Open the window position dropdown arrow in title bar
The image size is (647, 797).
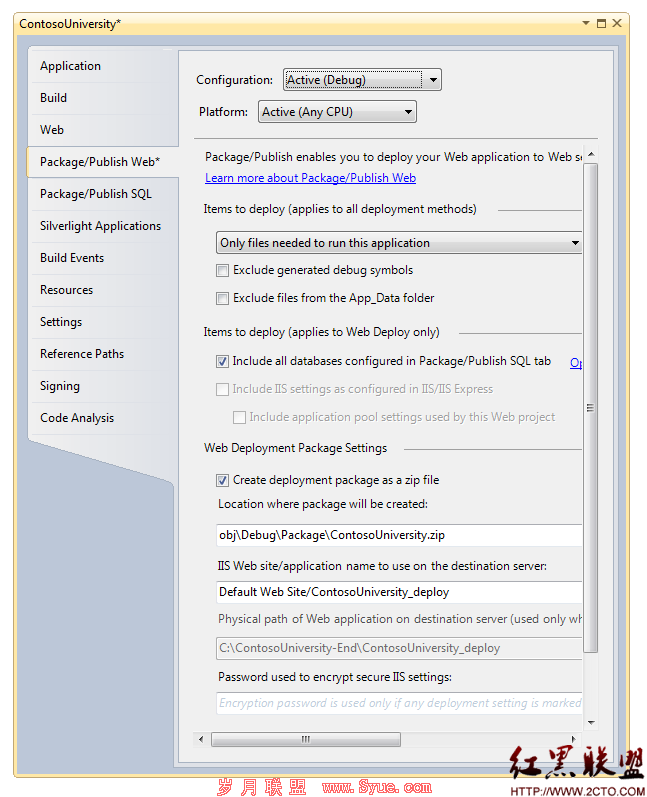586,23
